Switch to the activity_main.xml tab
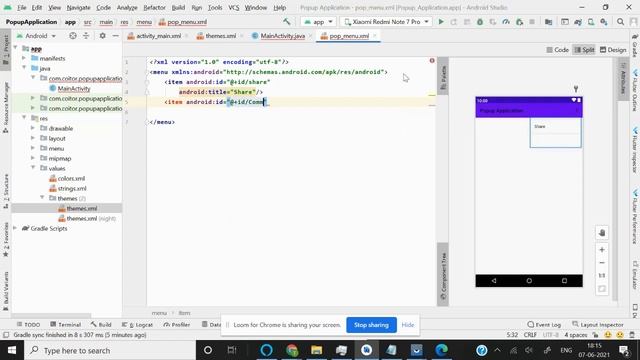This screenshot has height=360, width=640. click(x=158, y=36)
